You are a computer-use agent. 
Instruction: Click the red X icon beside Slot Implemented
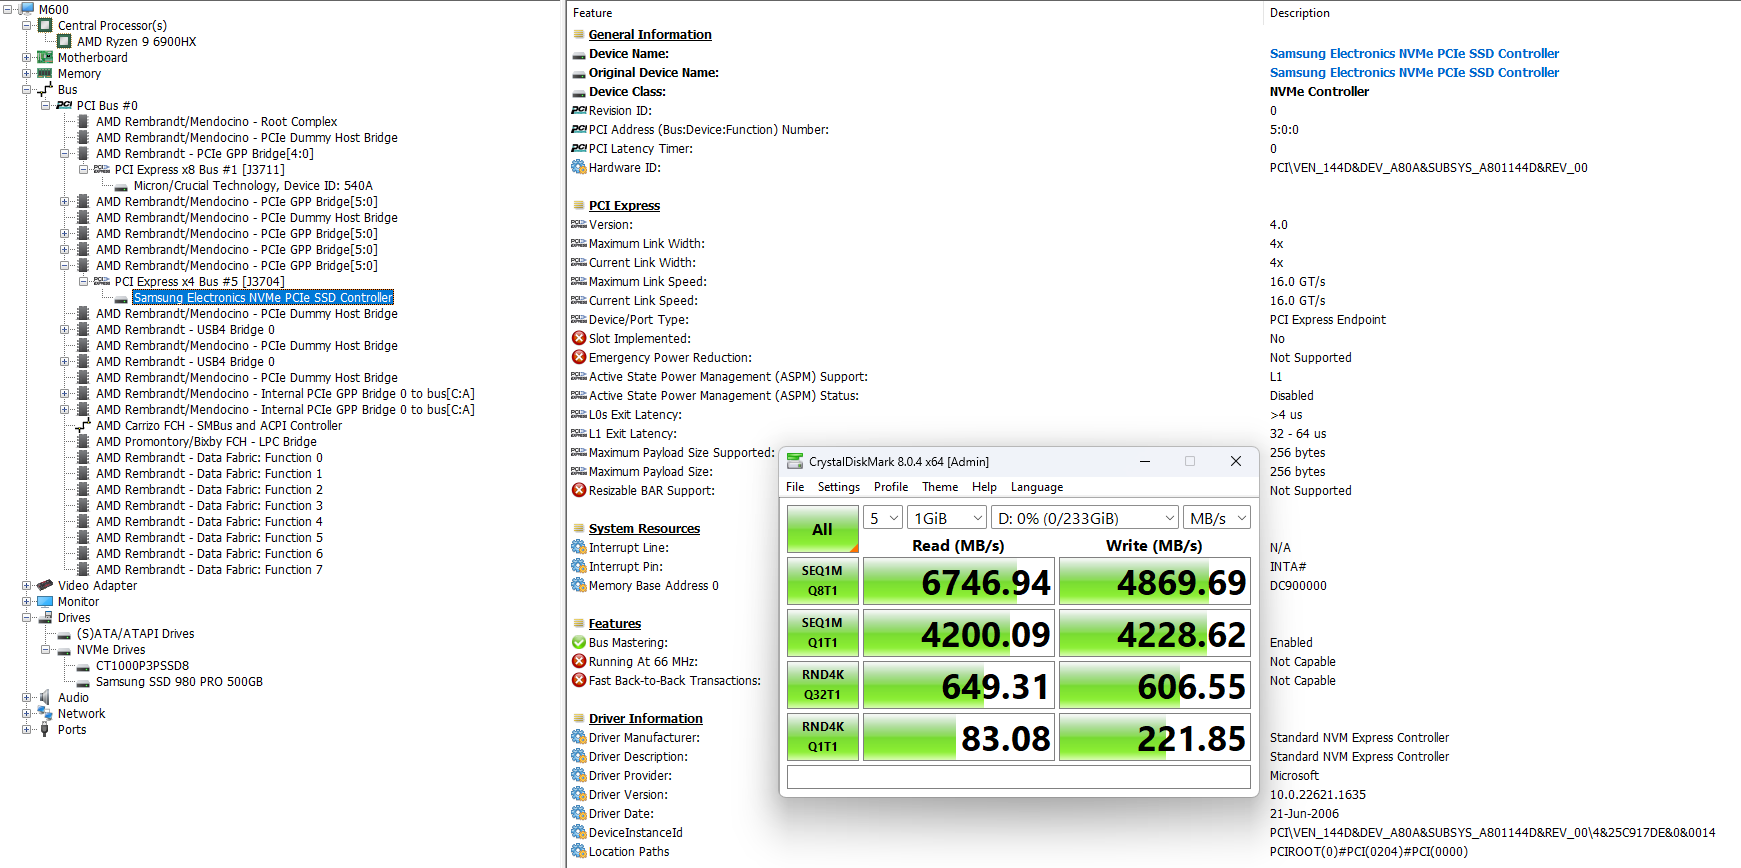coord(579,338)
